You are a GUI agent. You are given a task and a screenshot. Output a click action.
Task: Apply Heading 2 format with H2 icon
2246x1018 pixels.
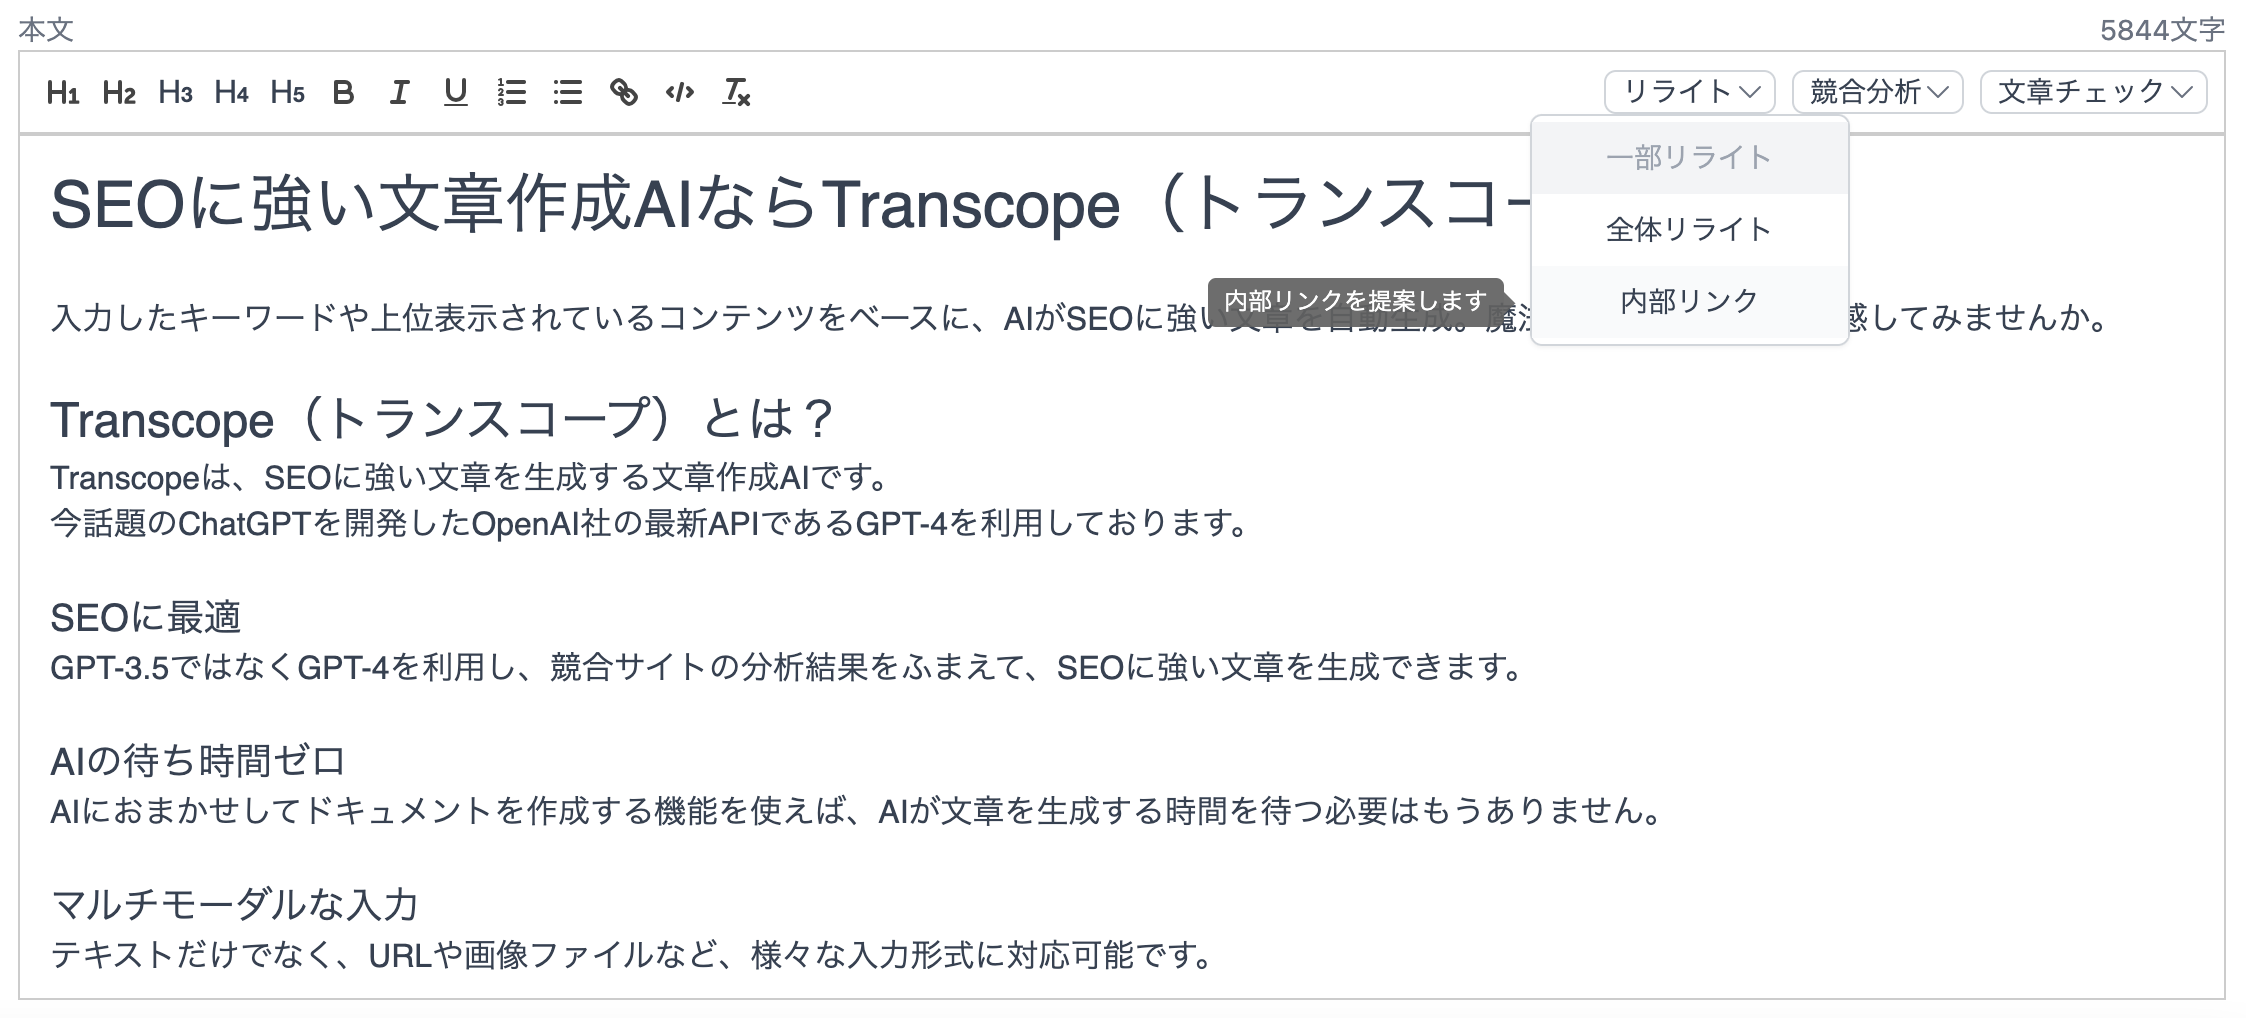[119, 93]
